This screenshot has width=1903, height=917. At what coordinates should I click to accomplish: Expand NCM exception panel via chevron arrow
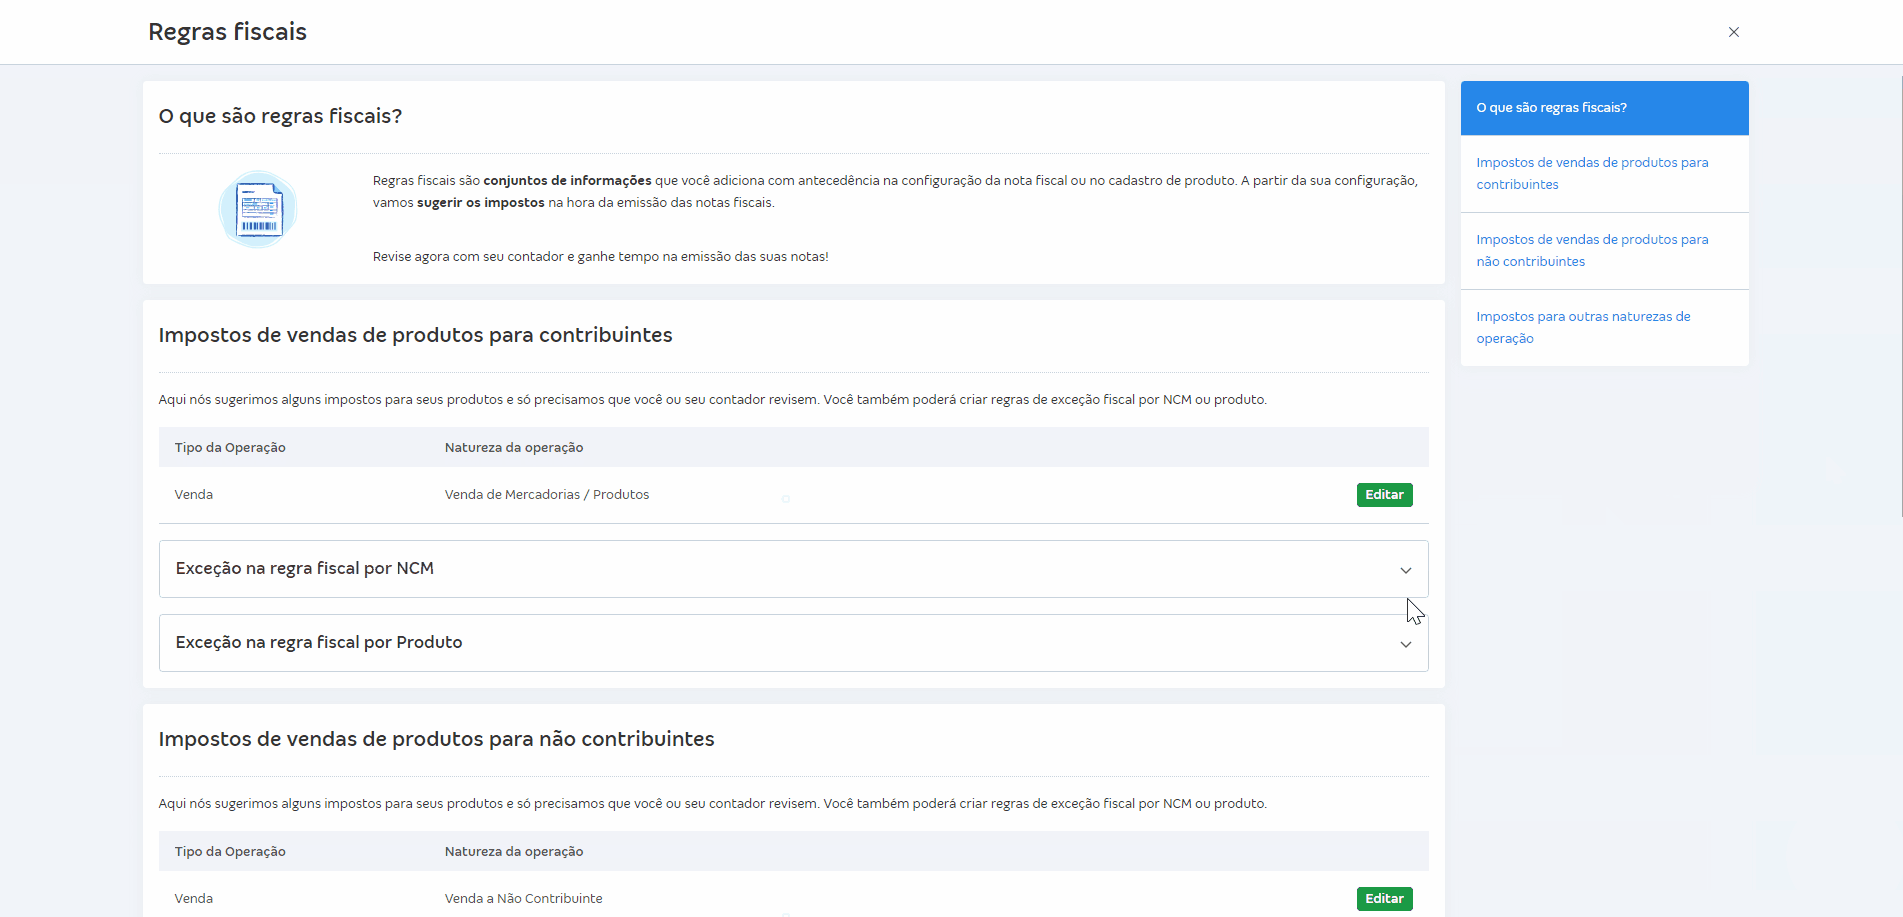1405,570
